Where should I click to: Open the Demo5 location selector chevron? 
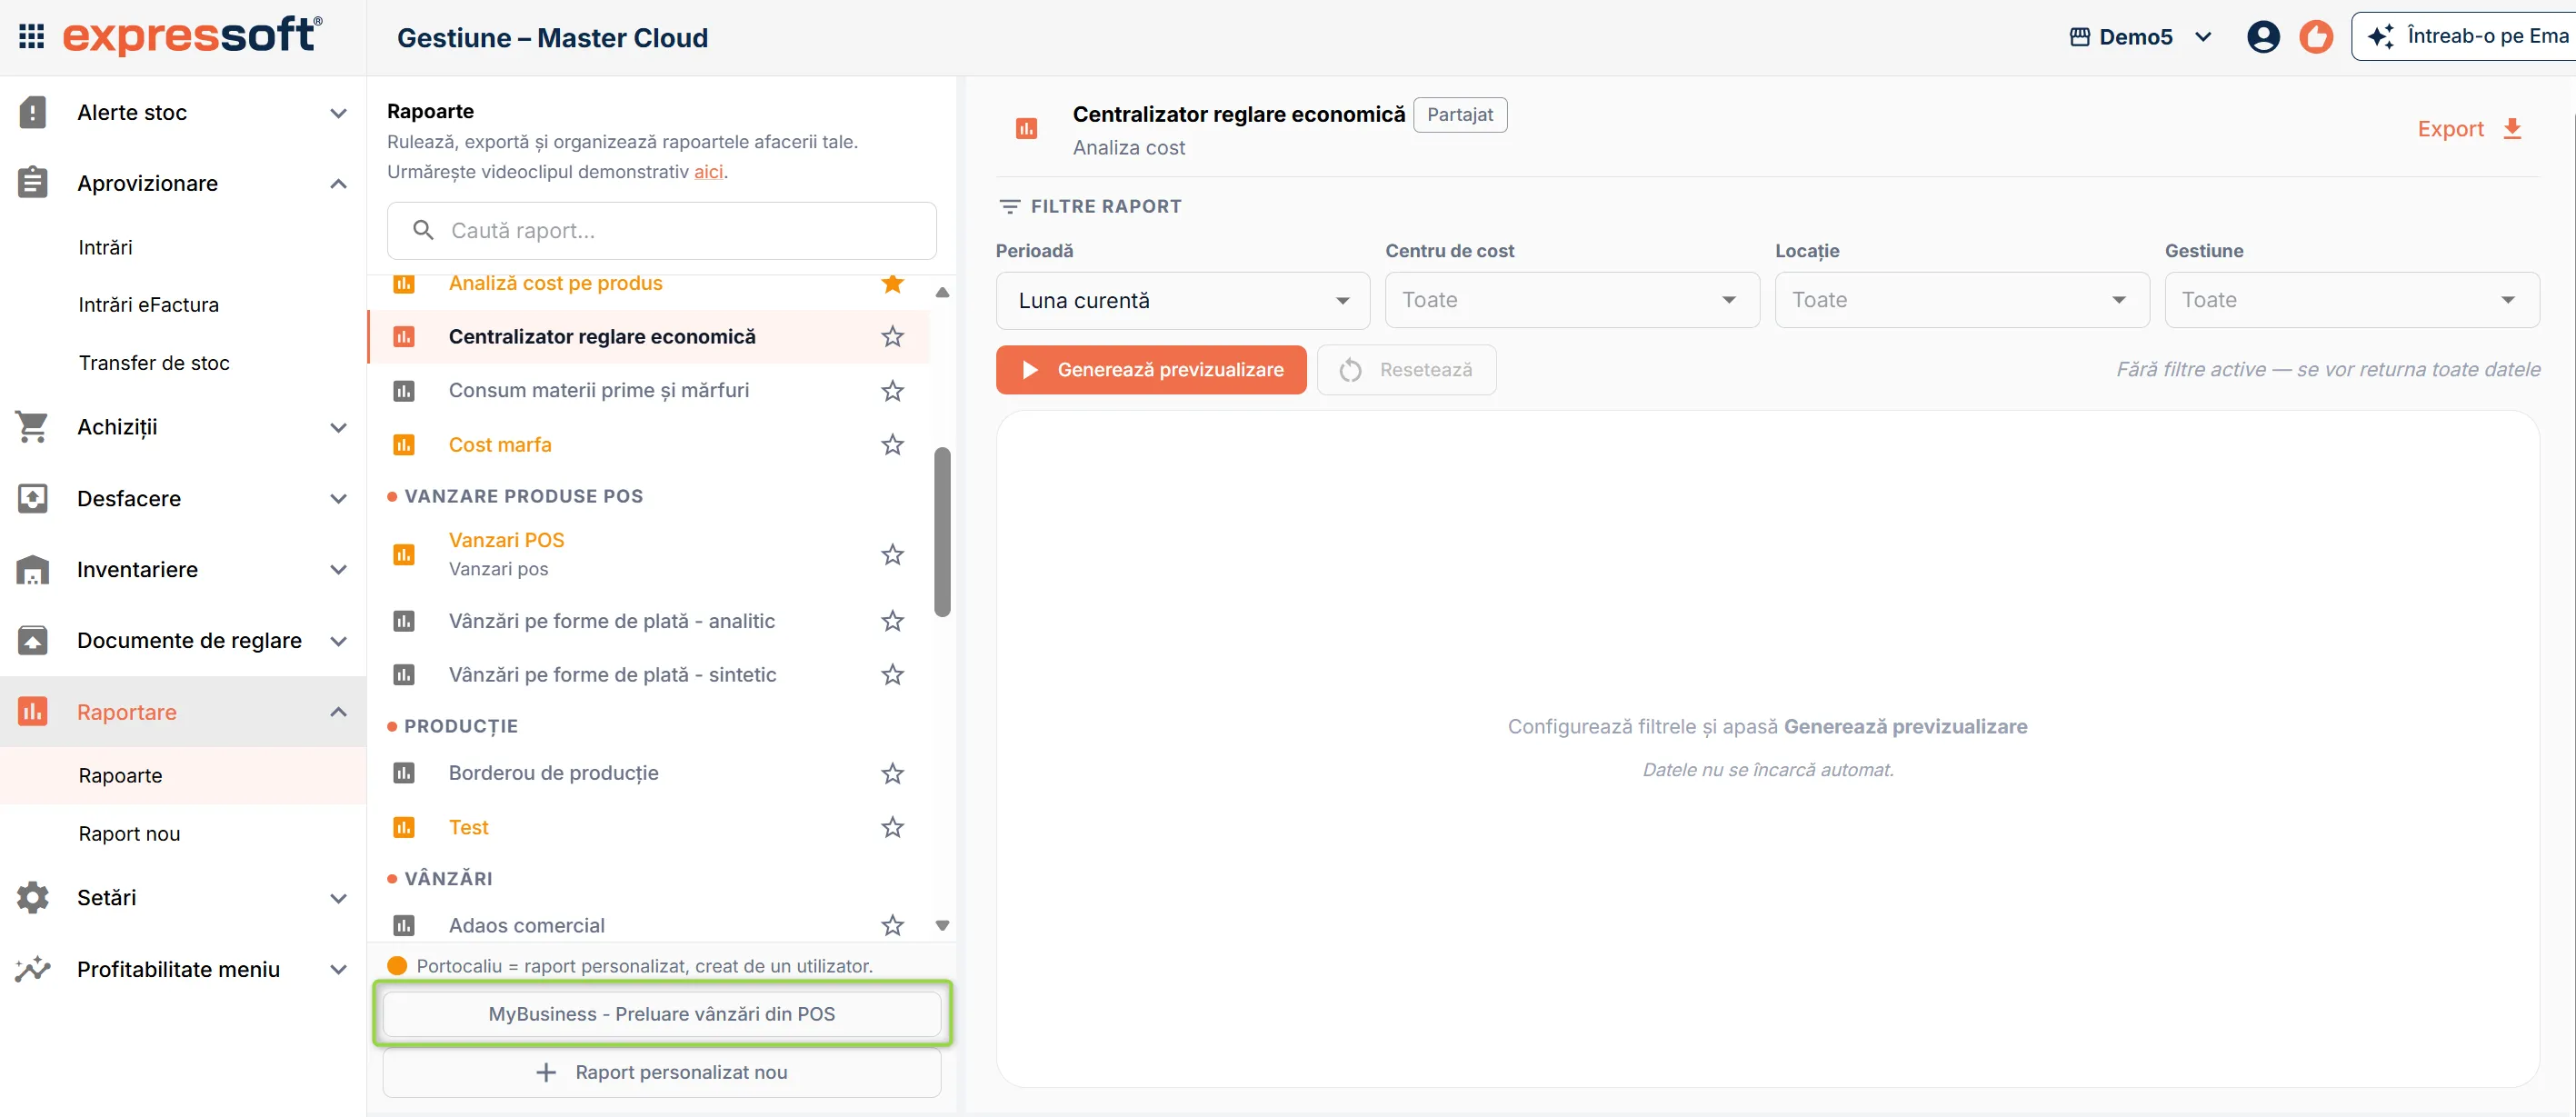[x=2203, y=37]
